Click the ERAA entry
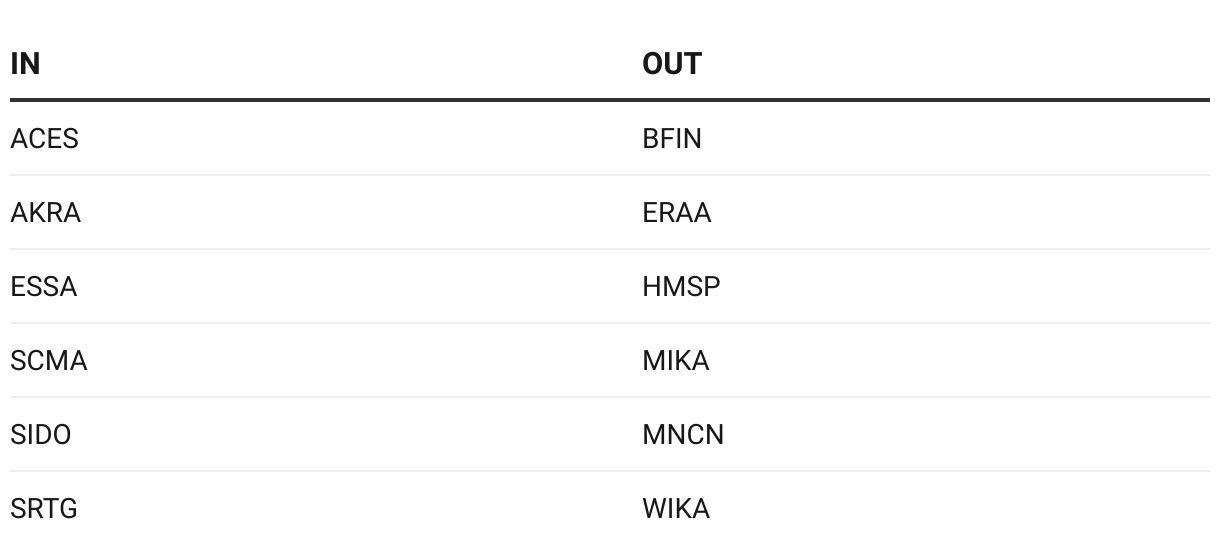The image size is (1220, 554). point(677,213)
